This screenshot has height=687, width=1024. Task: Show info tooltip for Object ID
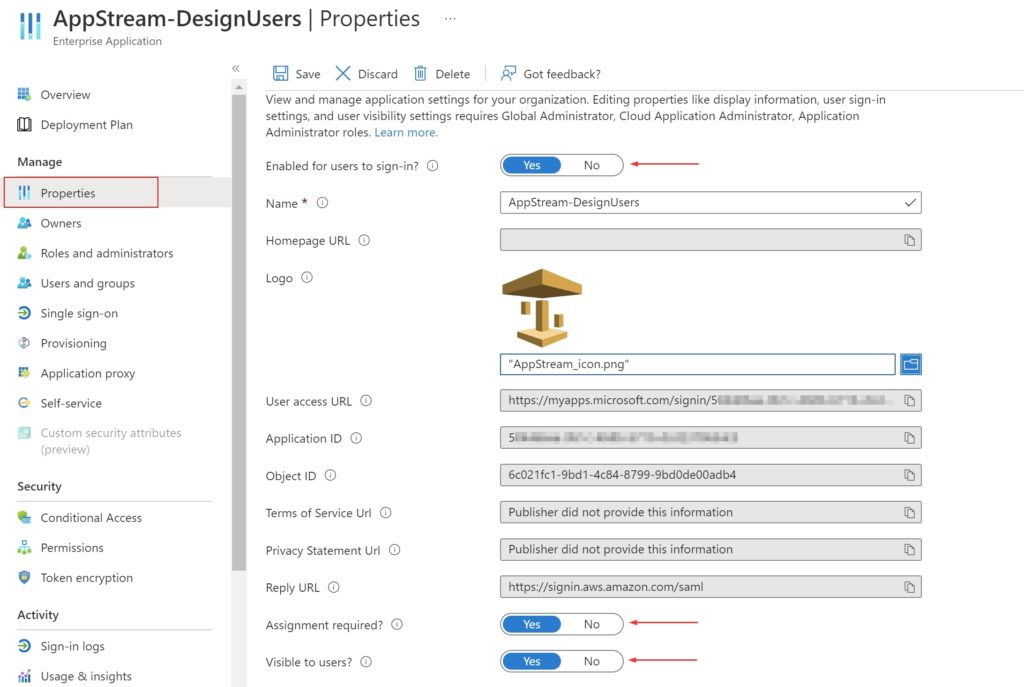point(330,475)
